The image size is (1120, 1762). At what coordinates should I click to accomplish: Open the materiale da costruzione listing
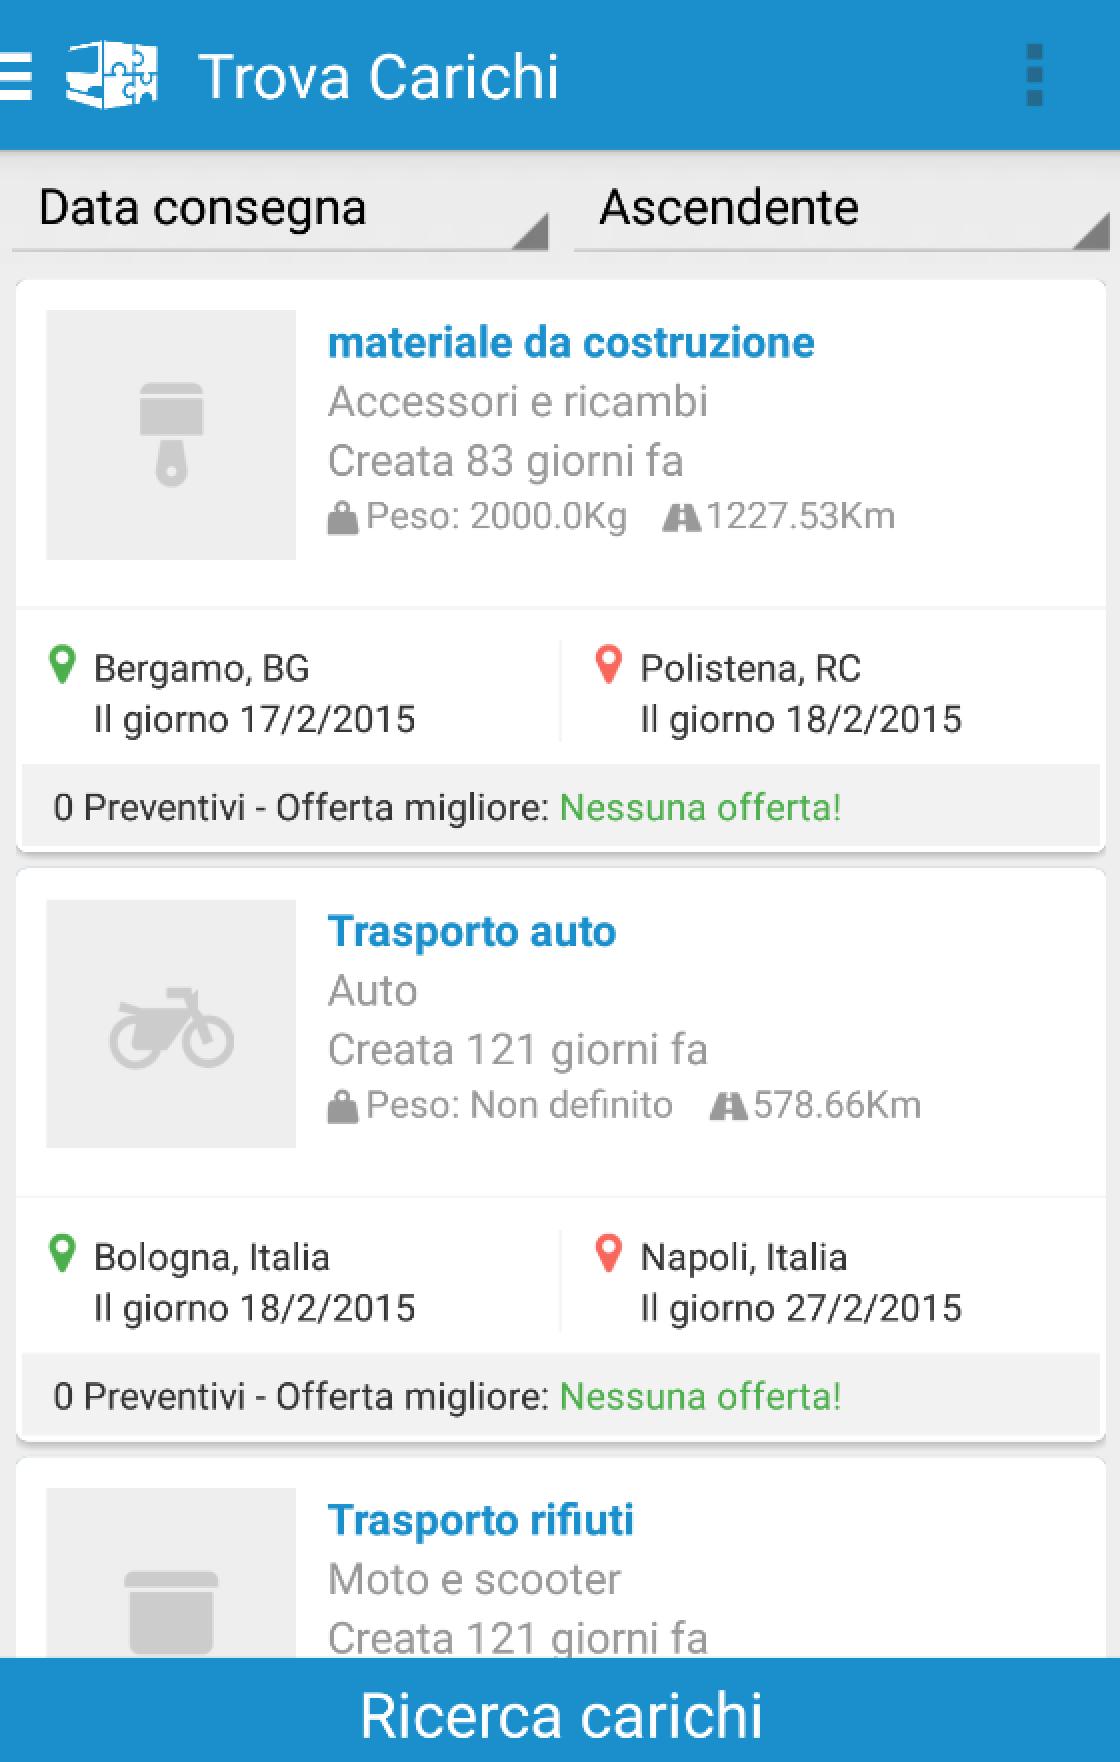point(571,343)
